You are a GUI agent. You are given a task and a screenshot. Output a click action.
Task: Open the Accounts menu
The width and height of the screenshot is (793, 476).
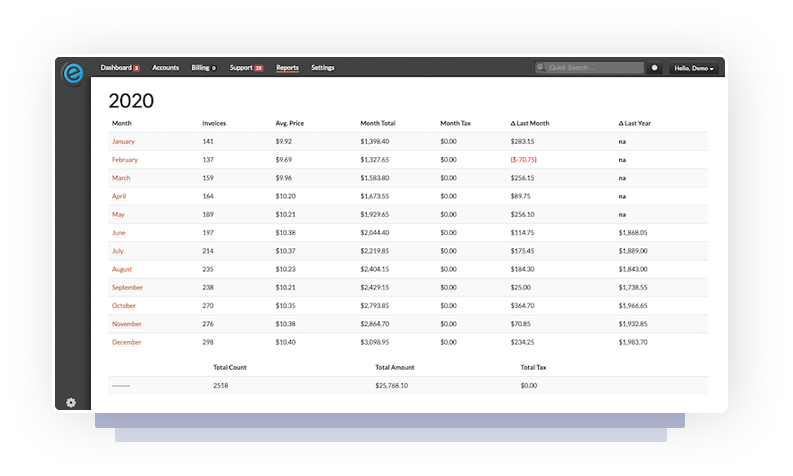[x=165, y=67]
